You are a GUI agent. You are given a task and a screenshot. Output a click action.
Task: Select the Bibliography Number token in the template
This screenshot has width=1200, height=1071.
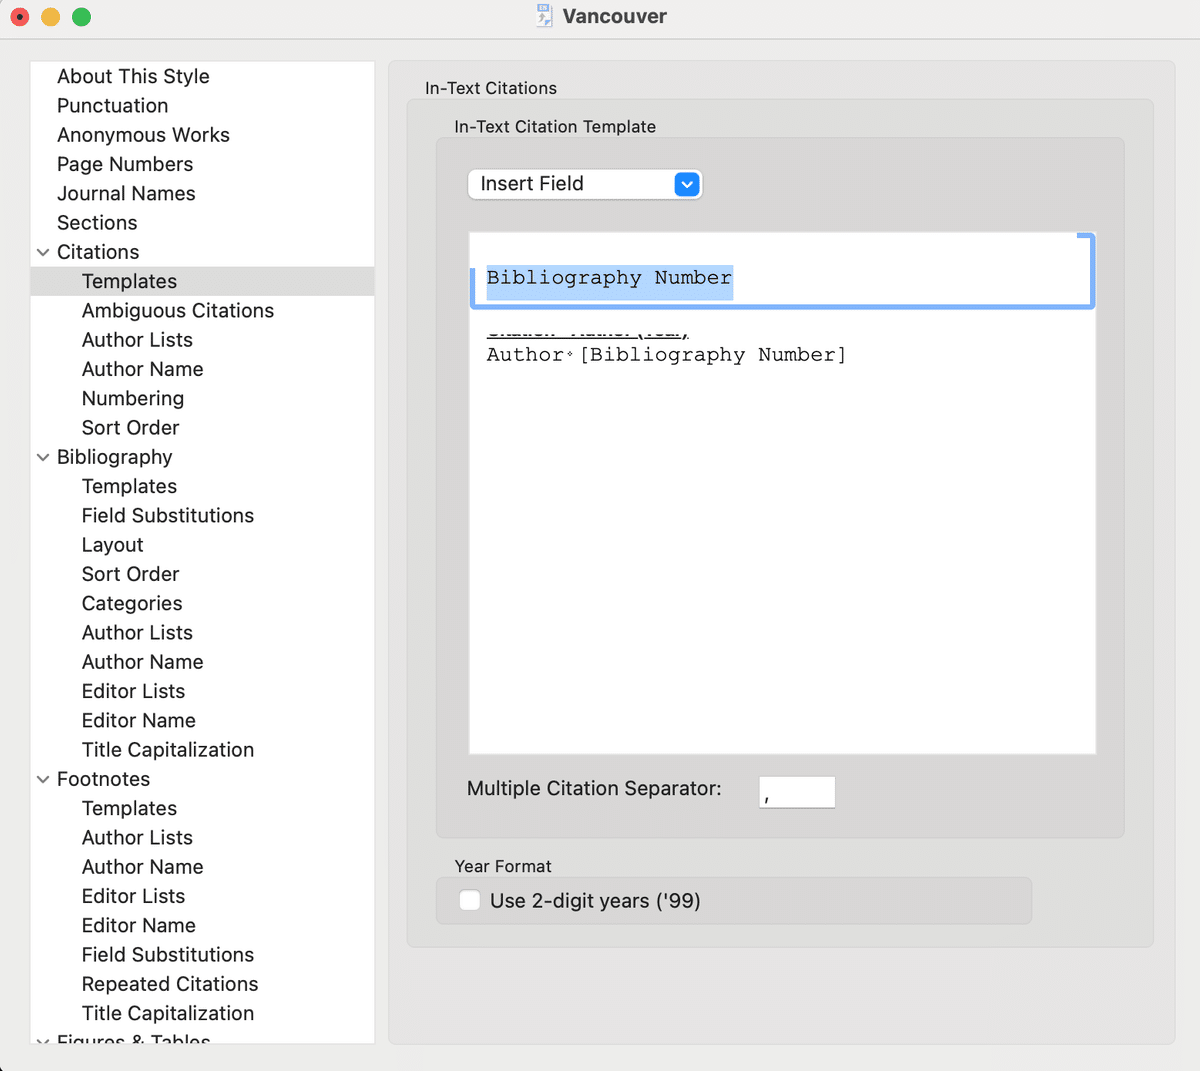608,278
